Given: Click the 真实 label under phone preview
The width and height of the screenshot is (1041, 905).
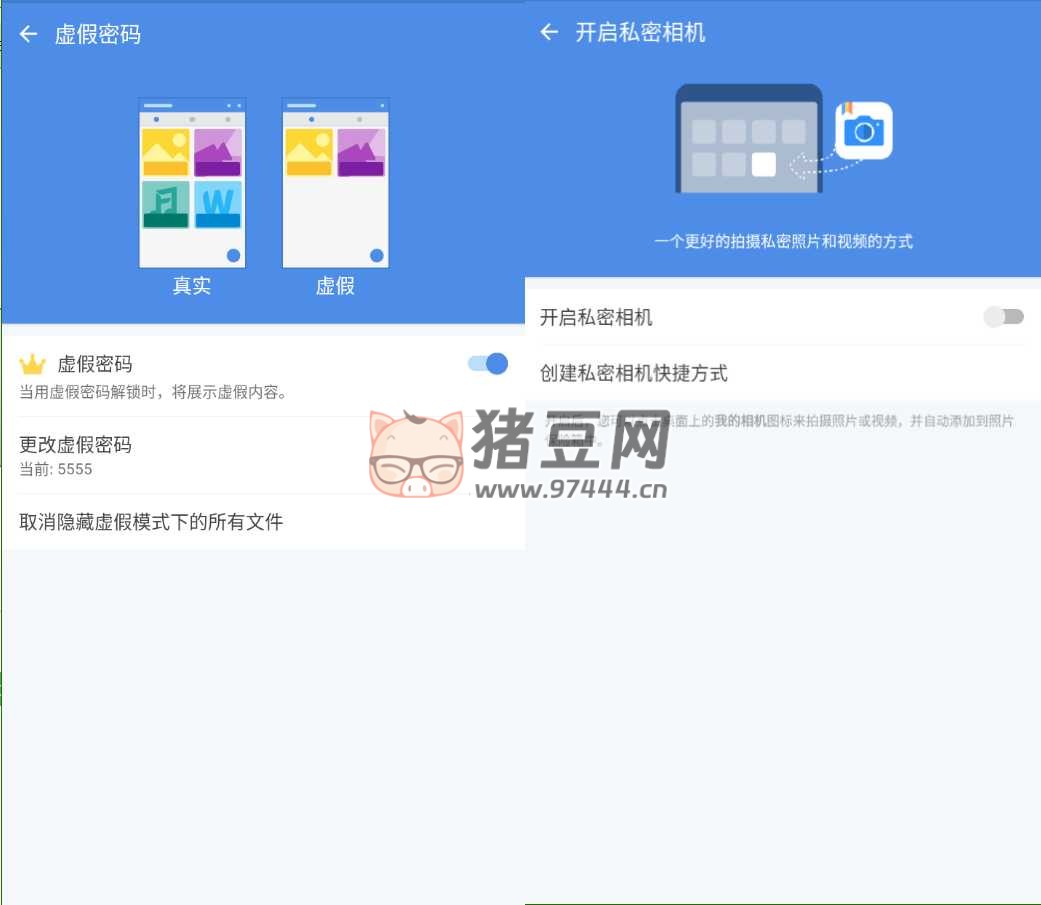Looking at the screenshot, I should tap(192, 286).
